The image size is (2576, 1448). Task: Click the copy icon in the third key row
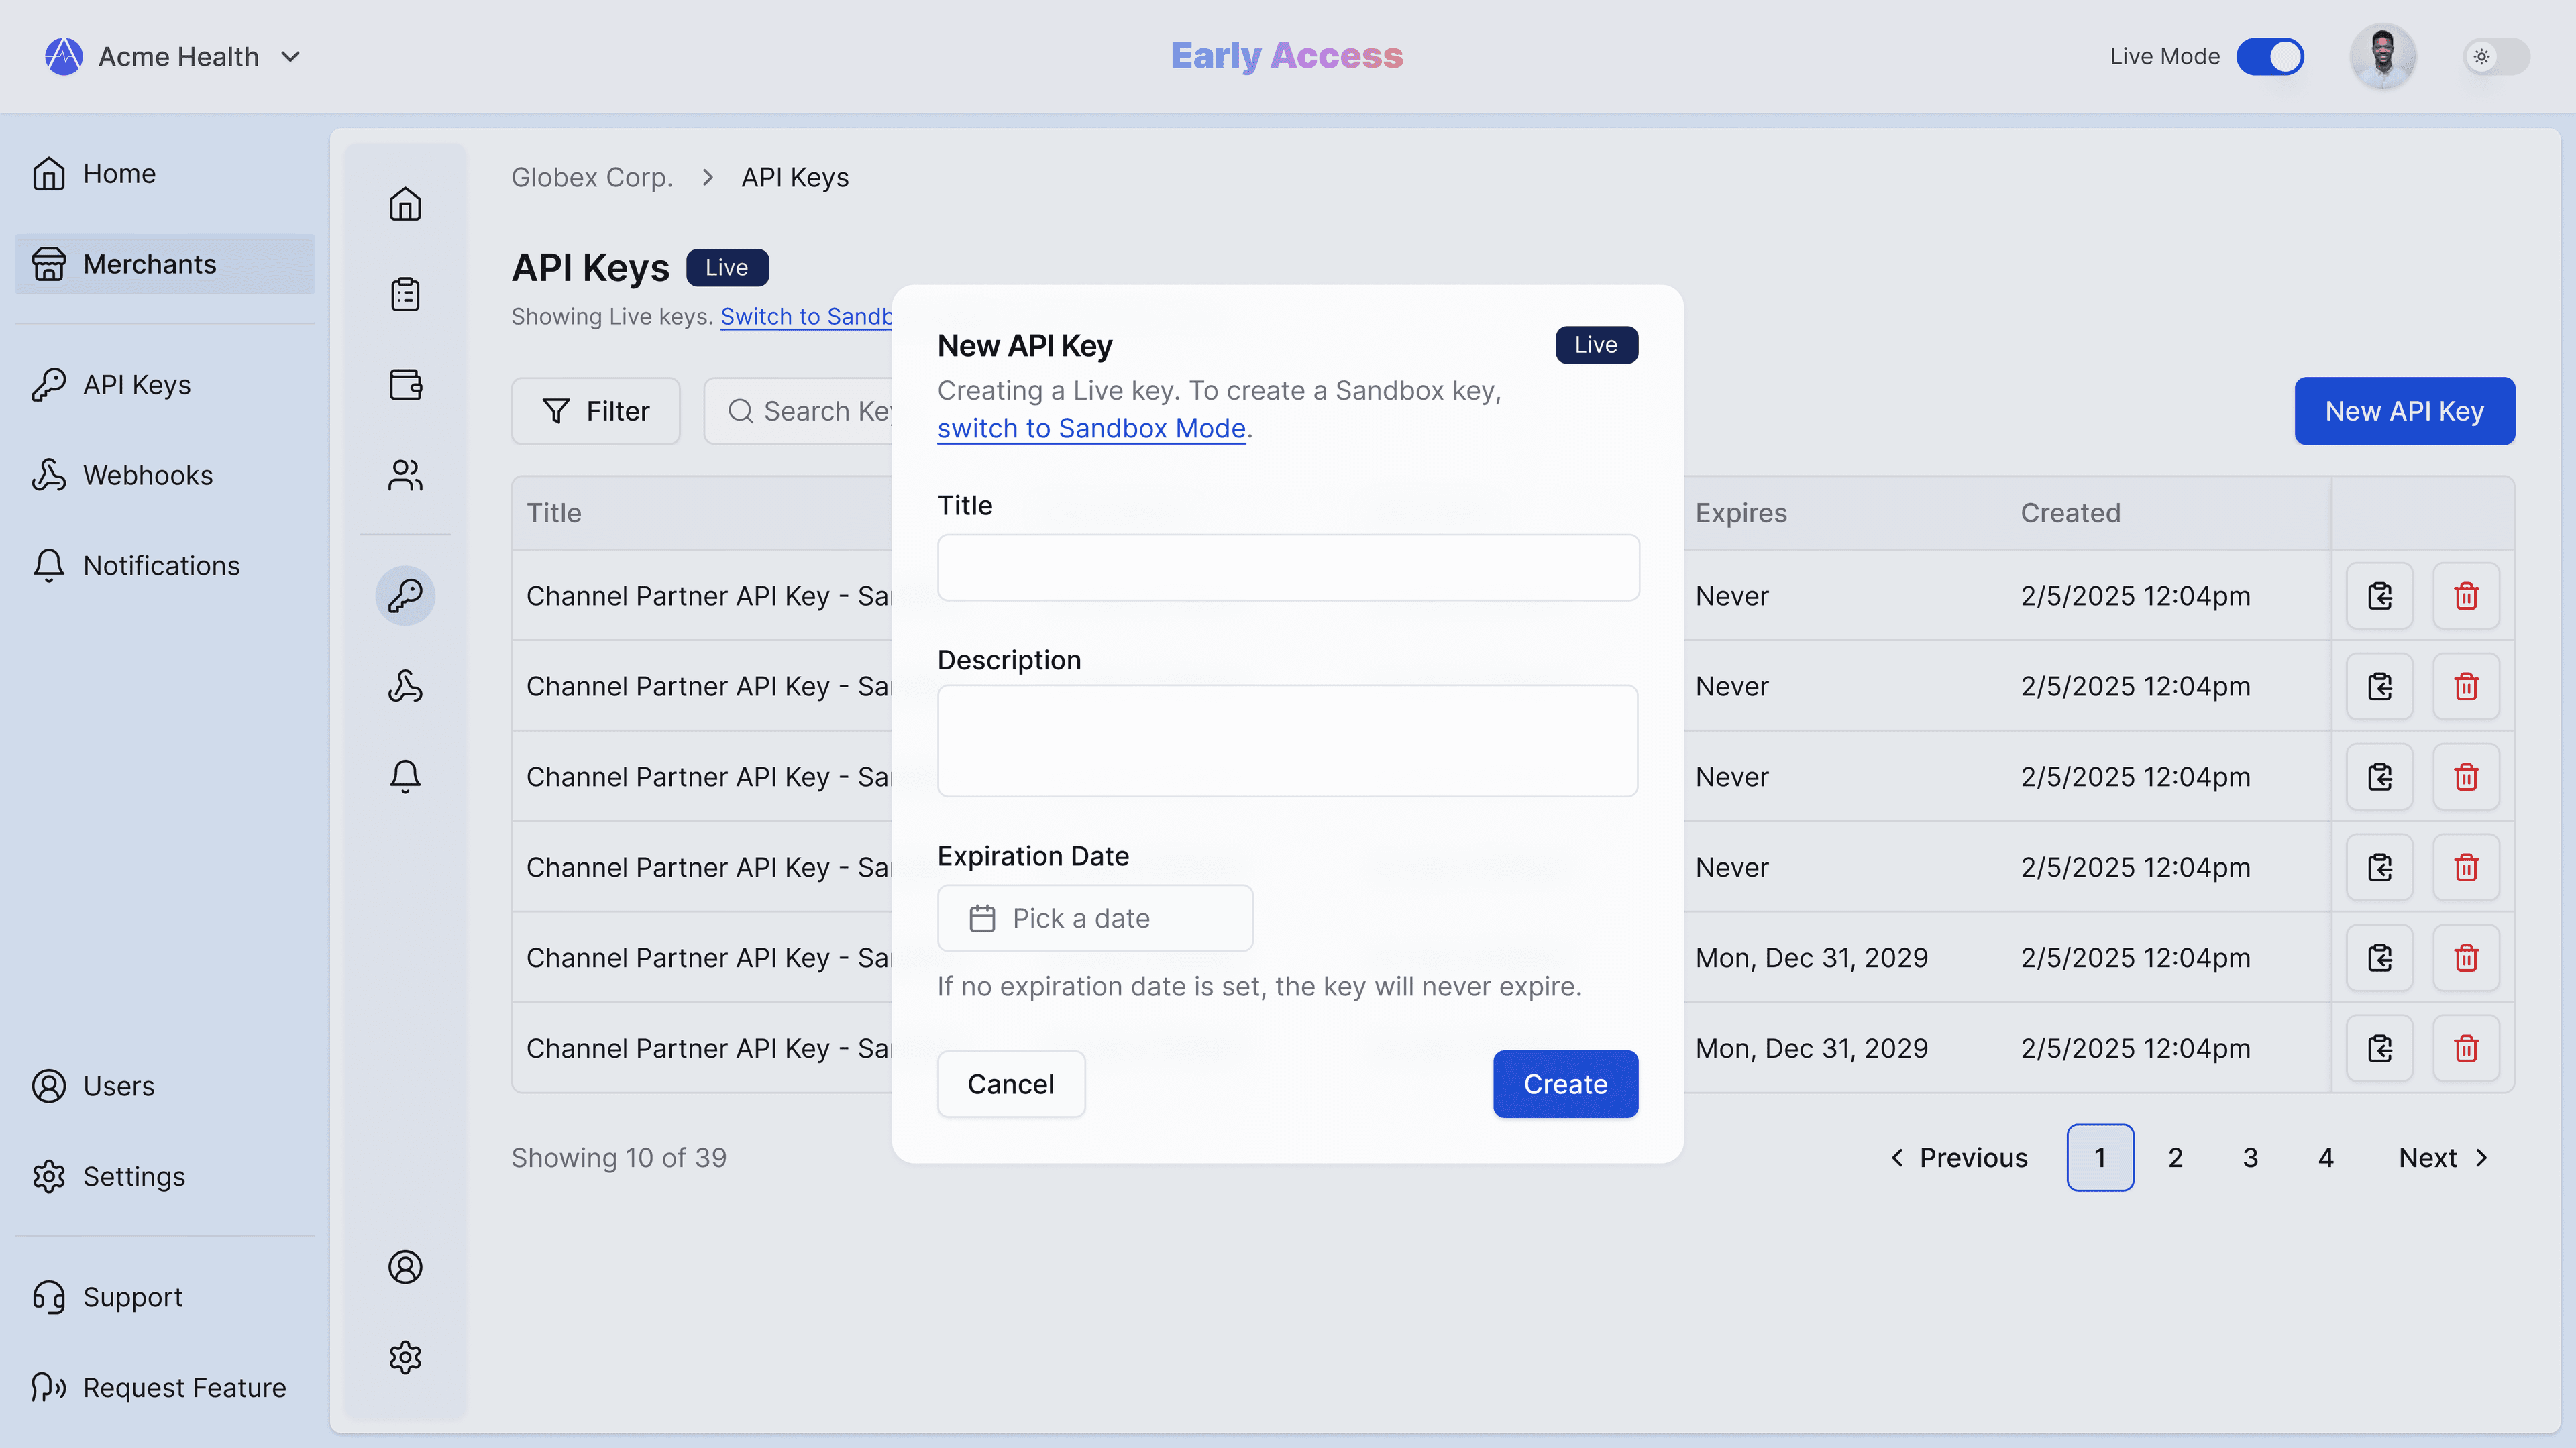pos(2380,777)
